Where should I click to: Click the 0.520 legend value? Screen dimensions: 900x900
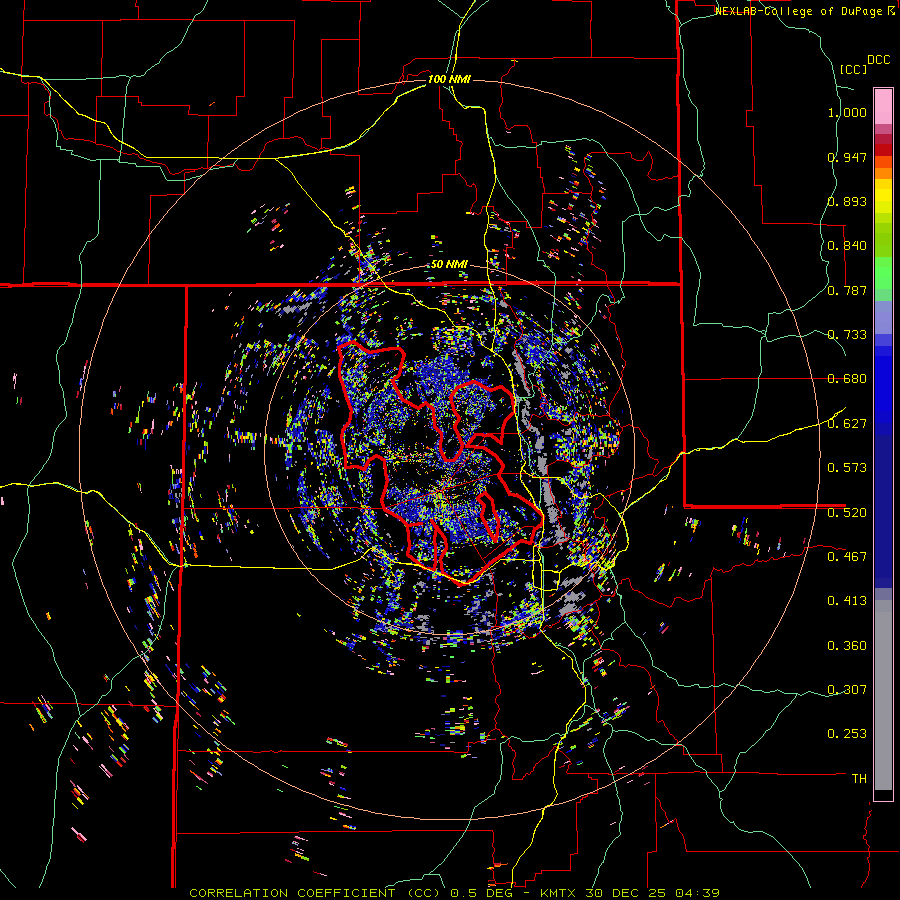pyautogui.click(x=847, y=513)
